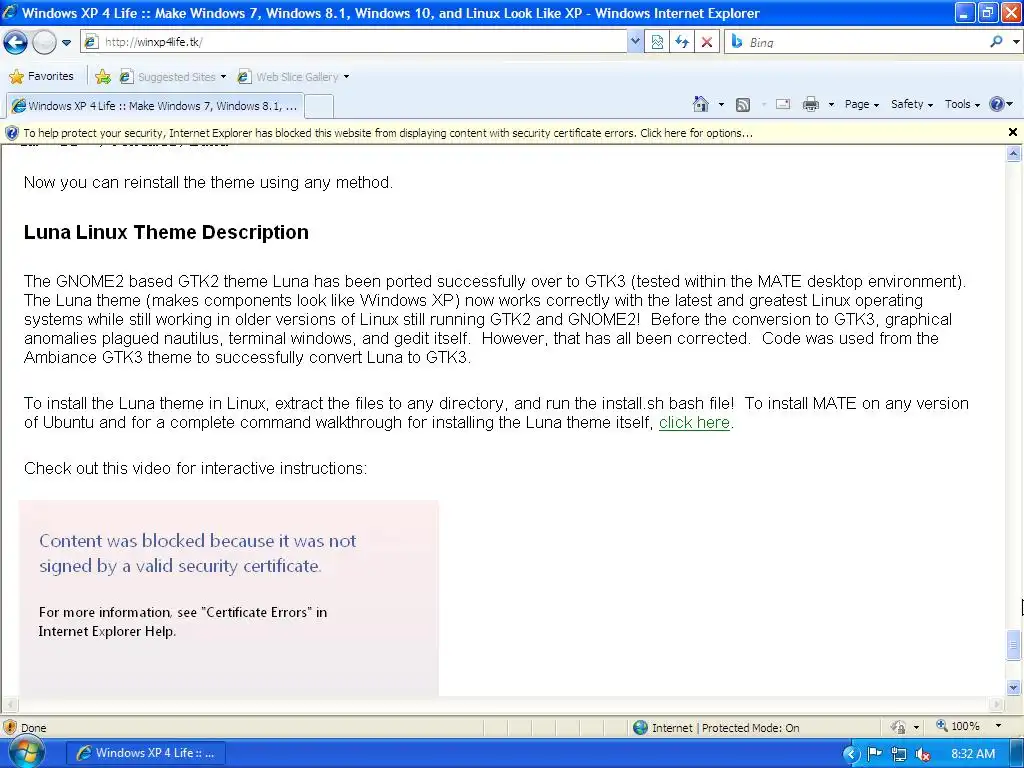The height and width of the screenshot is (768, 1024).
Task: Click the Home page icon
Action: pyautogui.click(x=701, y=104)
